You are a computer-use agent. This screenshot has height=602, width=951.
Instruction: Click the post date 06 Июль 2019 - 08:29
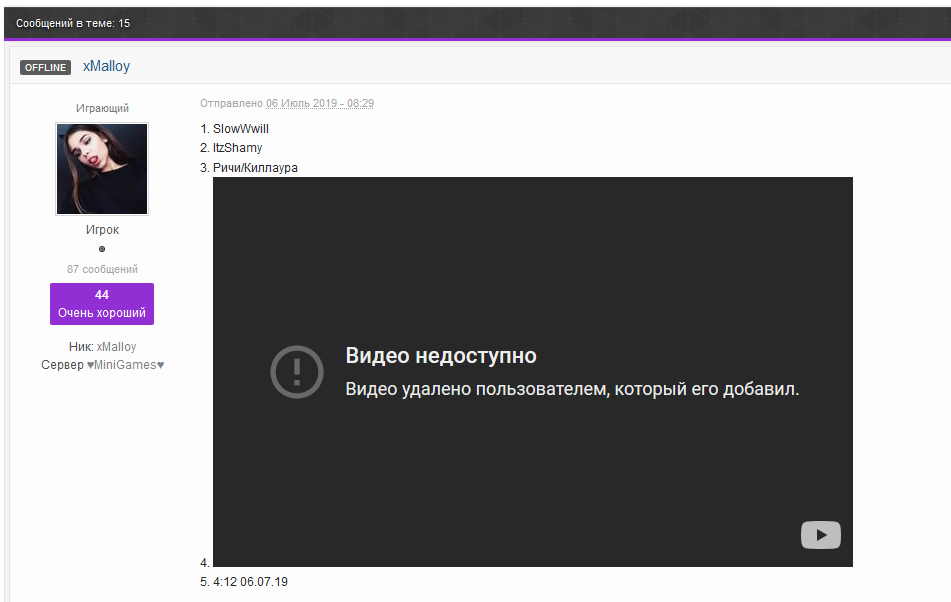320,104
